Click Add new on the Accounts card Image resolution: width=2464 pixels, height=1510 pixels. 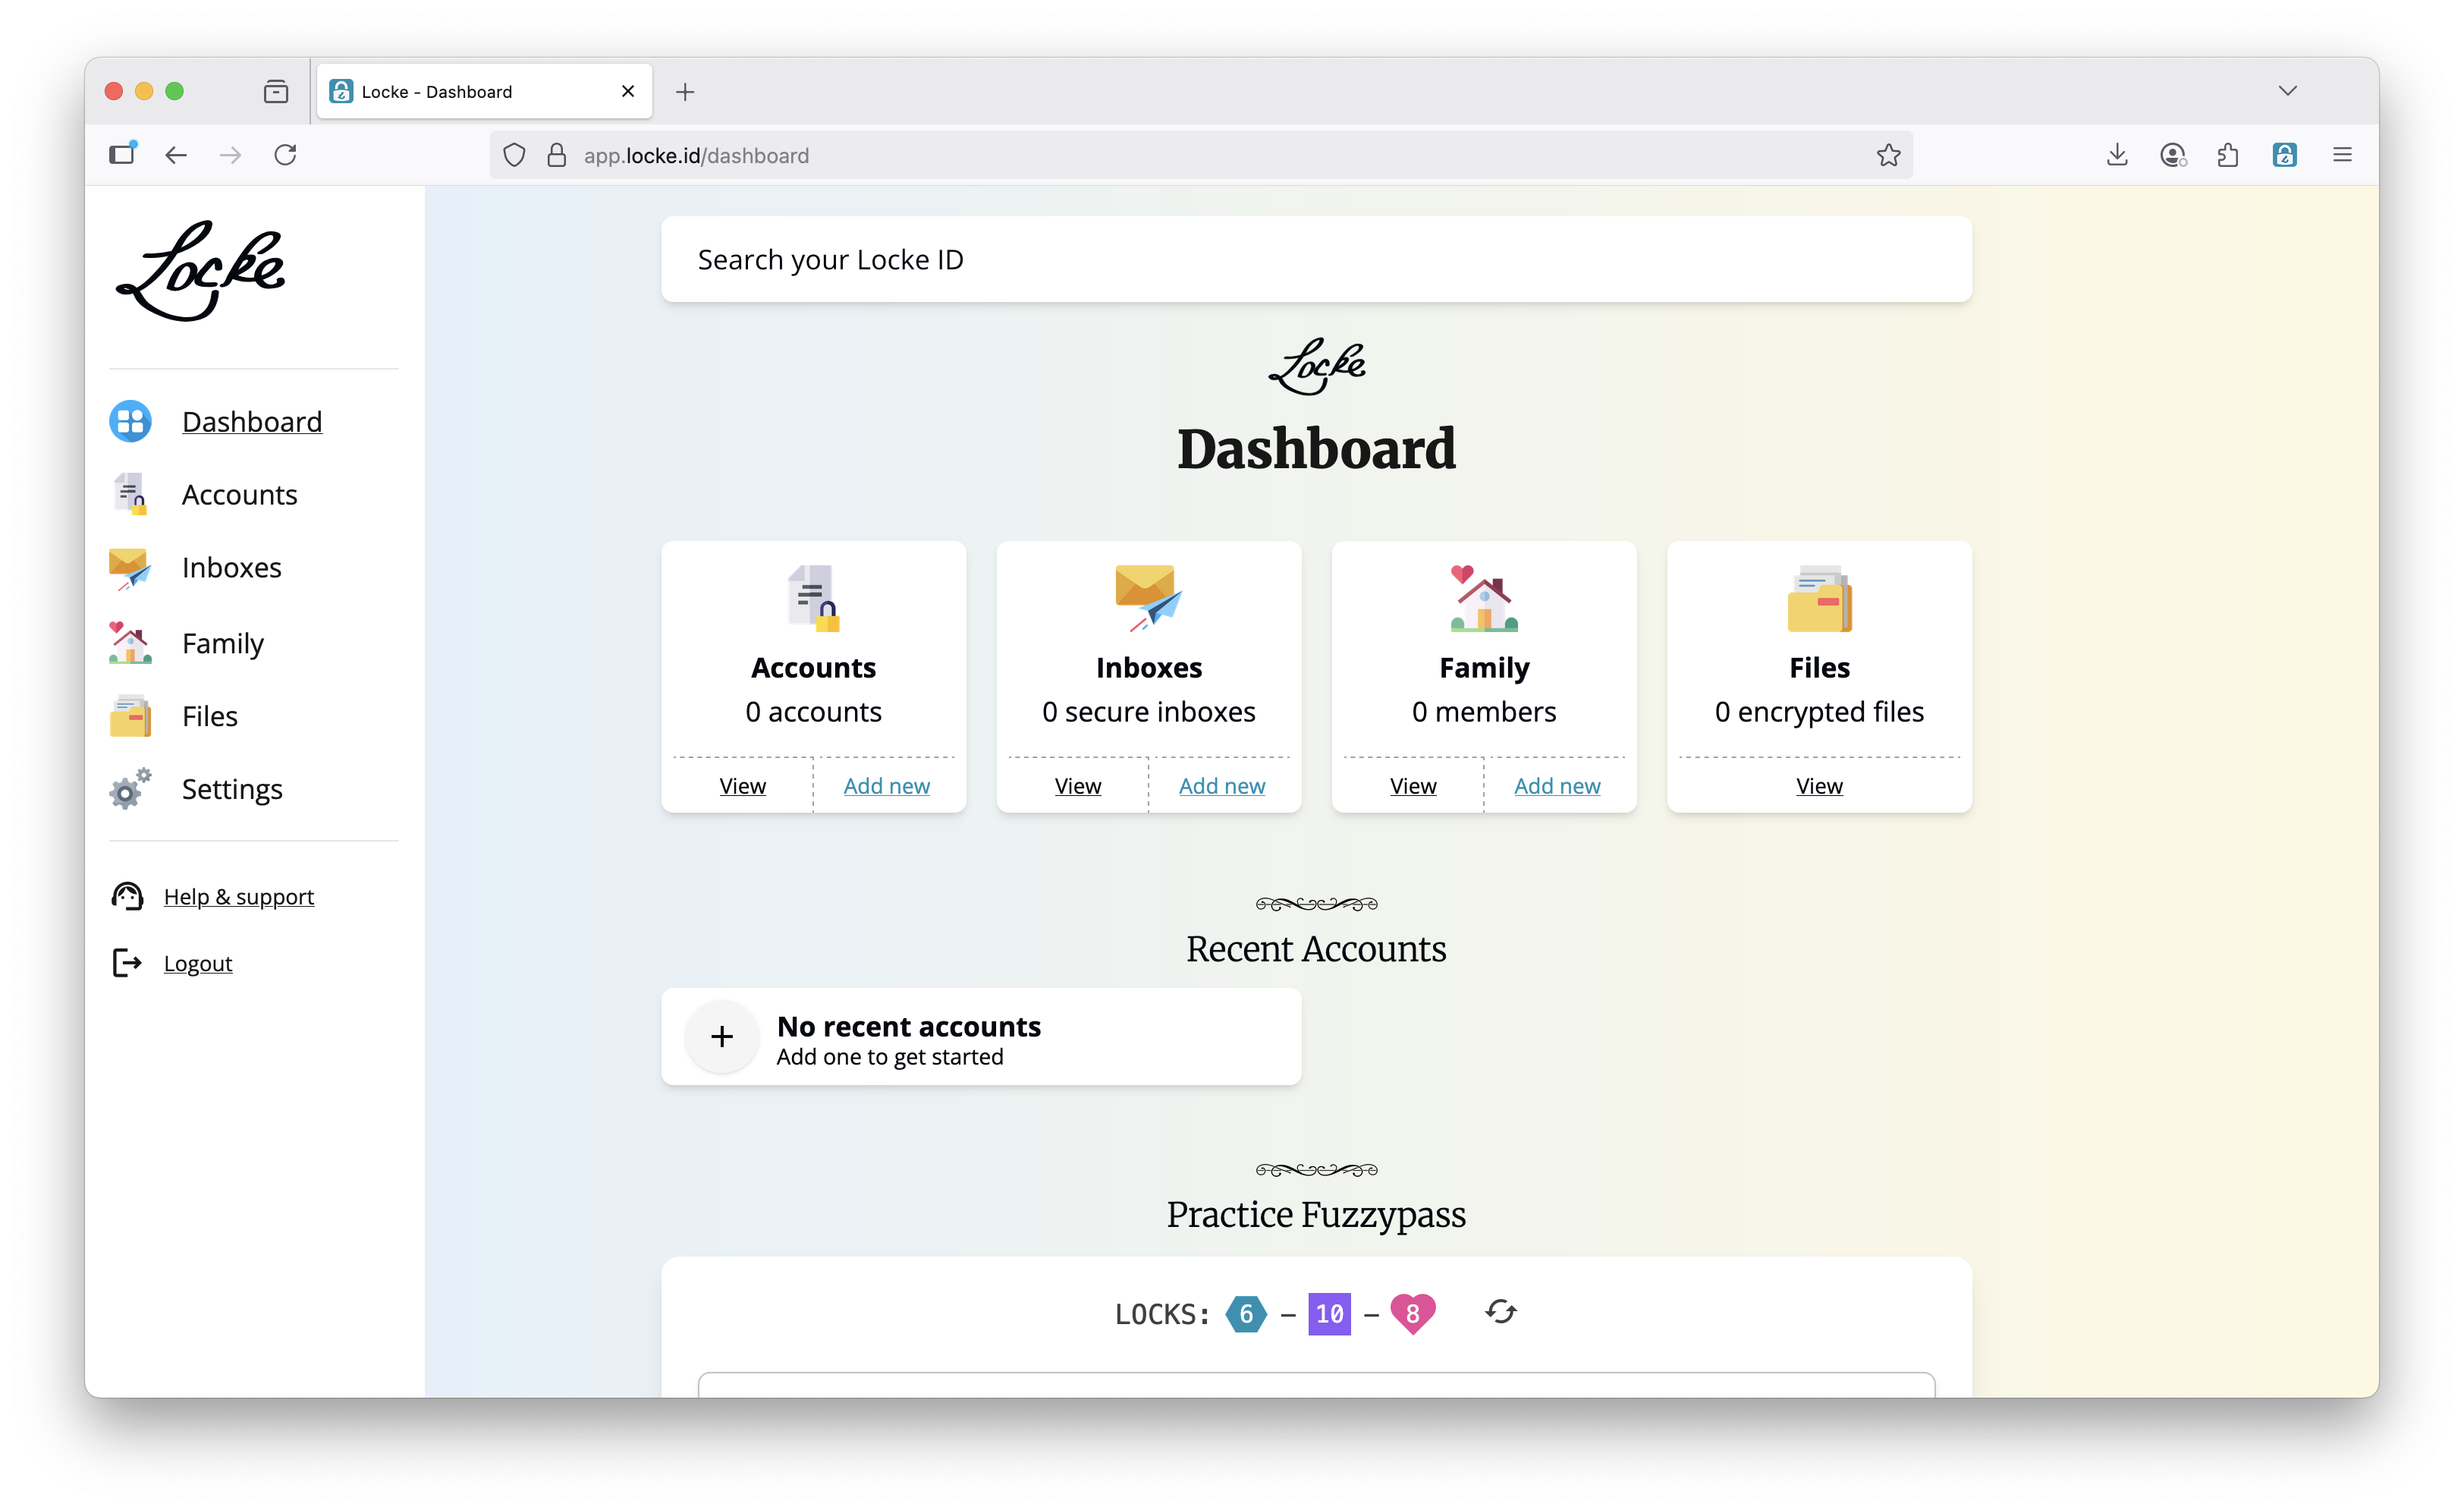[886, 786]
